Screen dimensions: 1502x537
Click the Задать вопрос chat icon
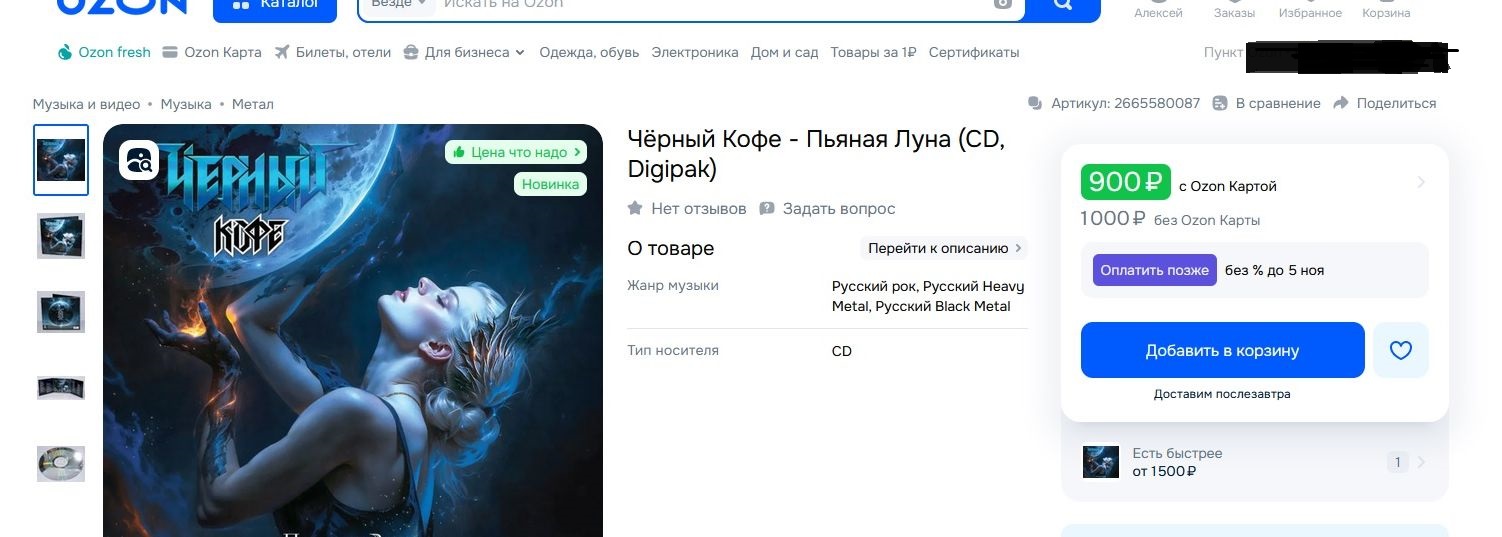pos(767,209)
